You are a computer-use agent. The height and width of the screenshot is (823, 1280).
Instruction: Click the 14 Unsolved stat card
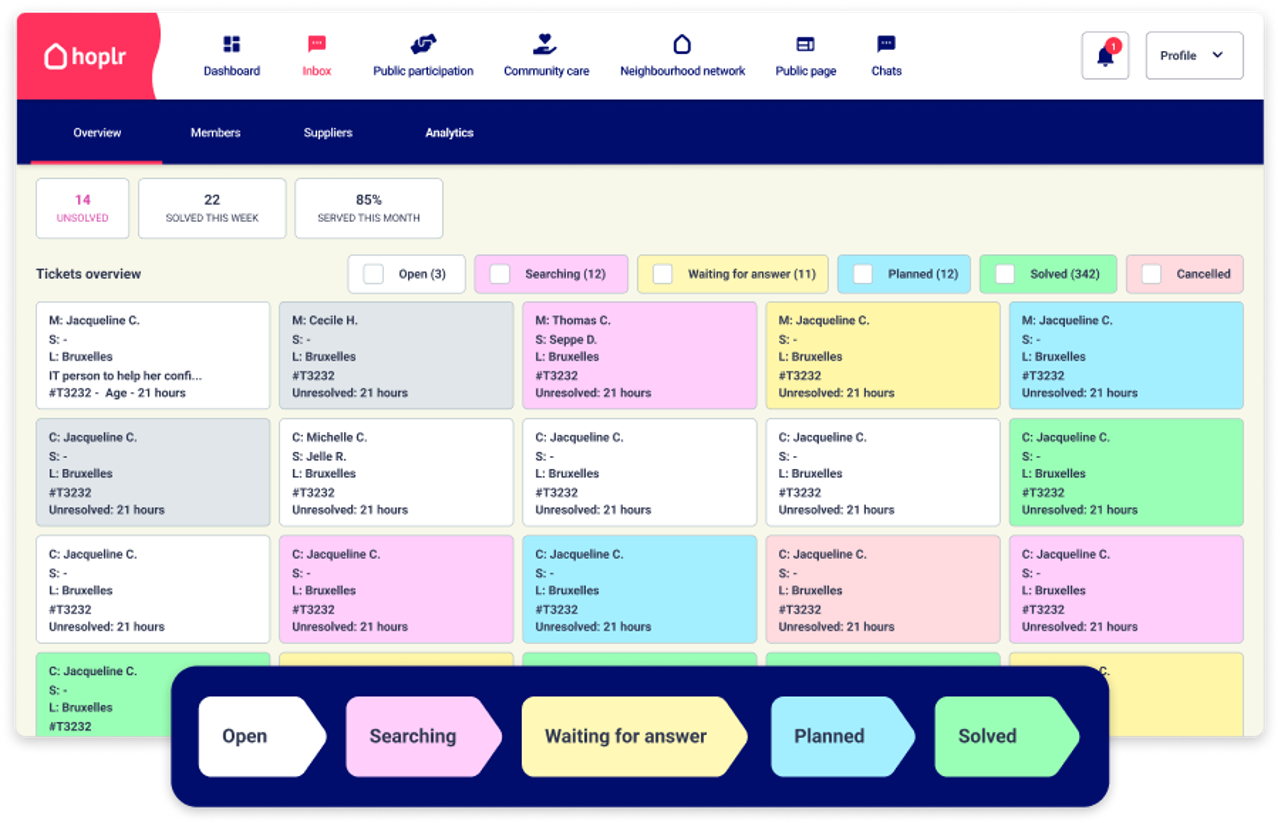tap(82, 208)
